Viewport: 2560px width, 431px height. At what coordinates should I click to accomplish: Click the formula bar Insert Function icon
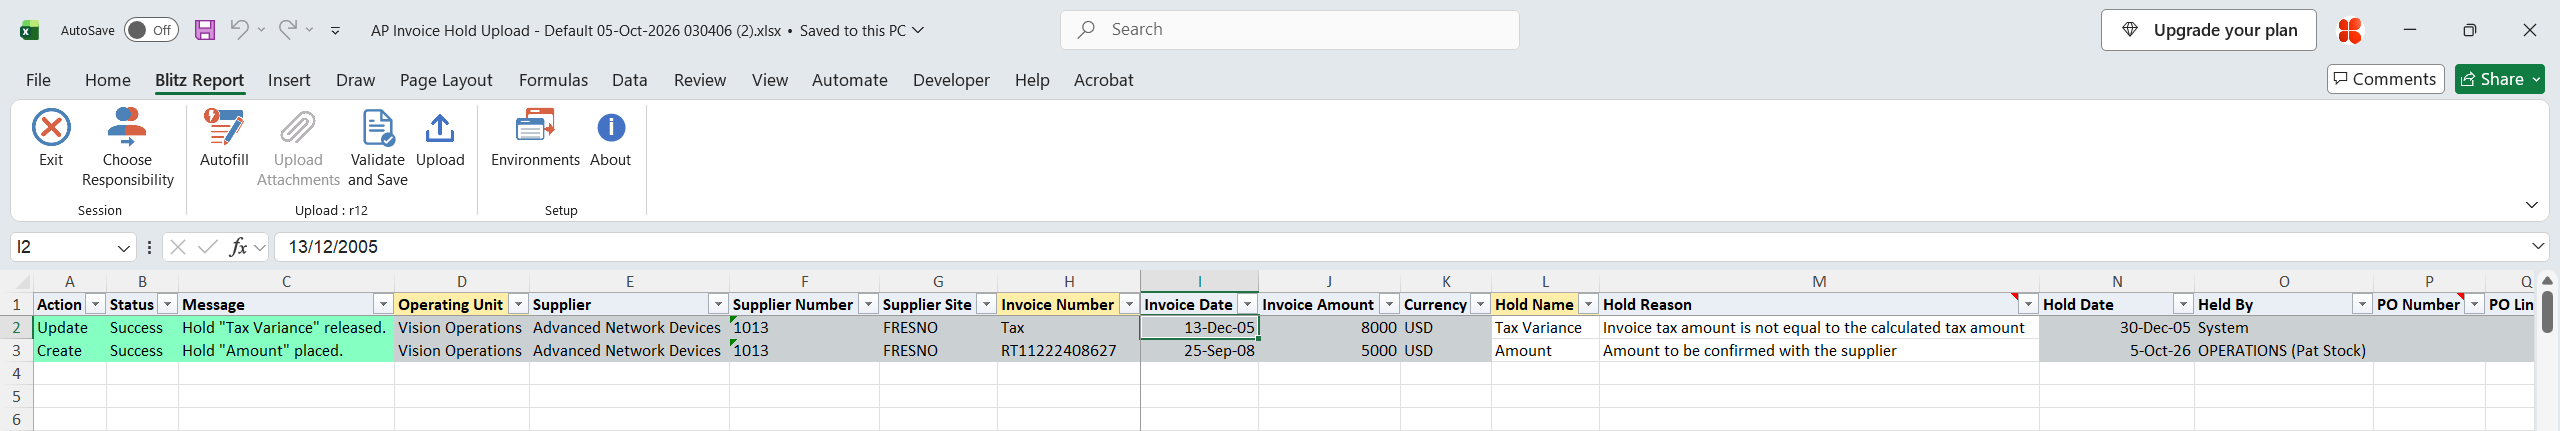point(238,247)
